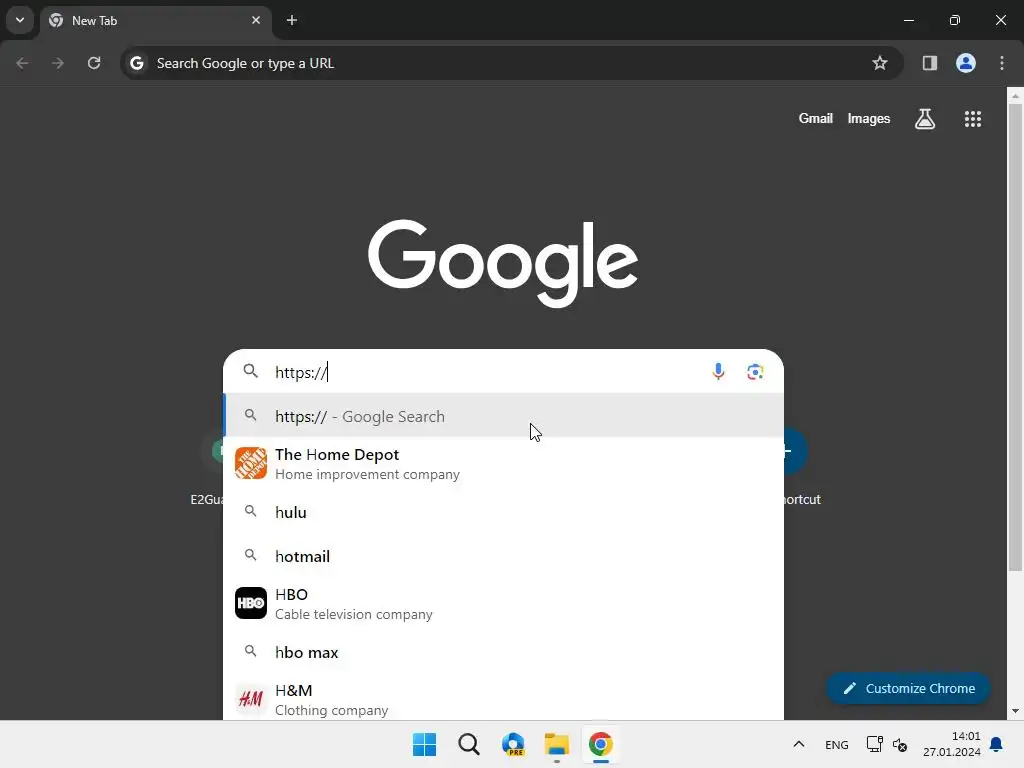This screenshot has height=768, width=1024.
Task: Open Search Labs flask icon
Action: (x=925, y=119)
